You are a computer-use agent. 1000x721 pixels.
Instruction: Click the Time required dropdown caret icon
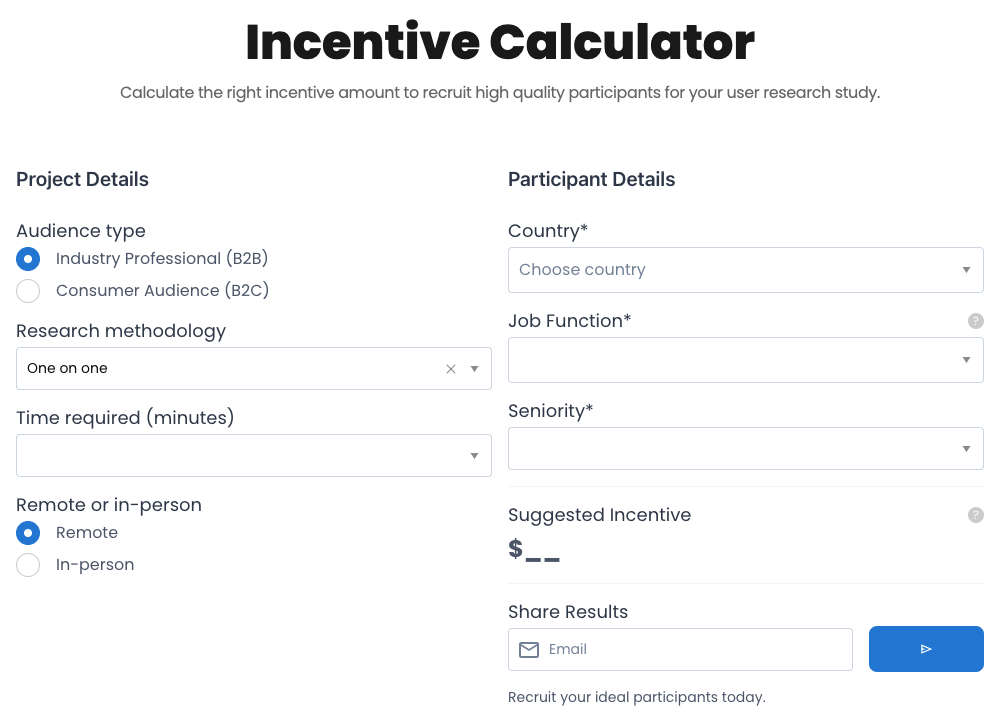(x=474, y=455)
